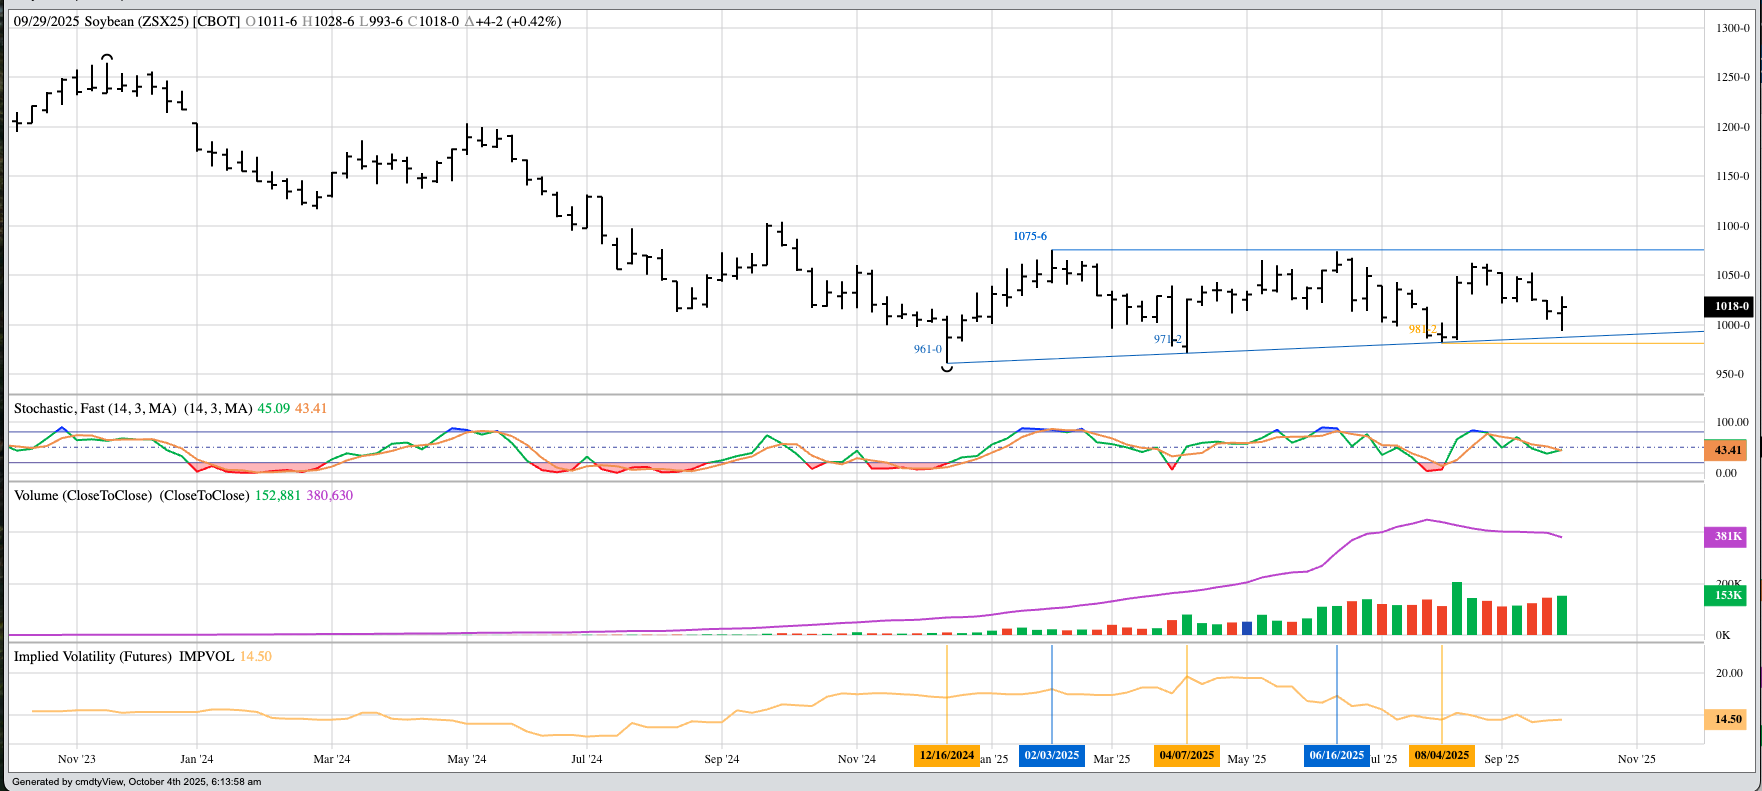Screen dimensions: 1762x791
Task: Click the 12/16/2024 date marker
Action: point(946,756)
